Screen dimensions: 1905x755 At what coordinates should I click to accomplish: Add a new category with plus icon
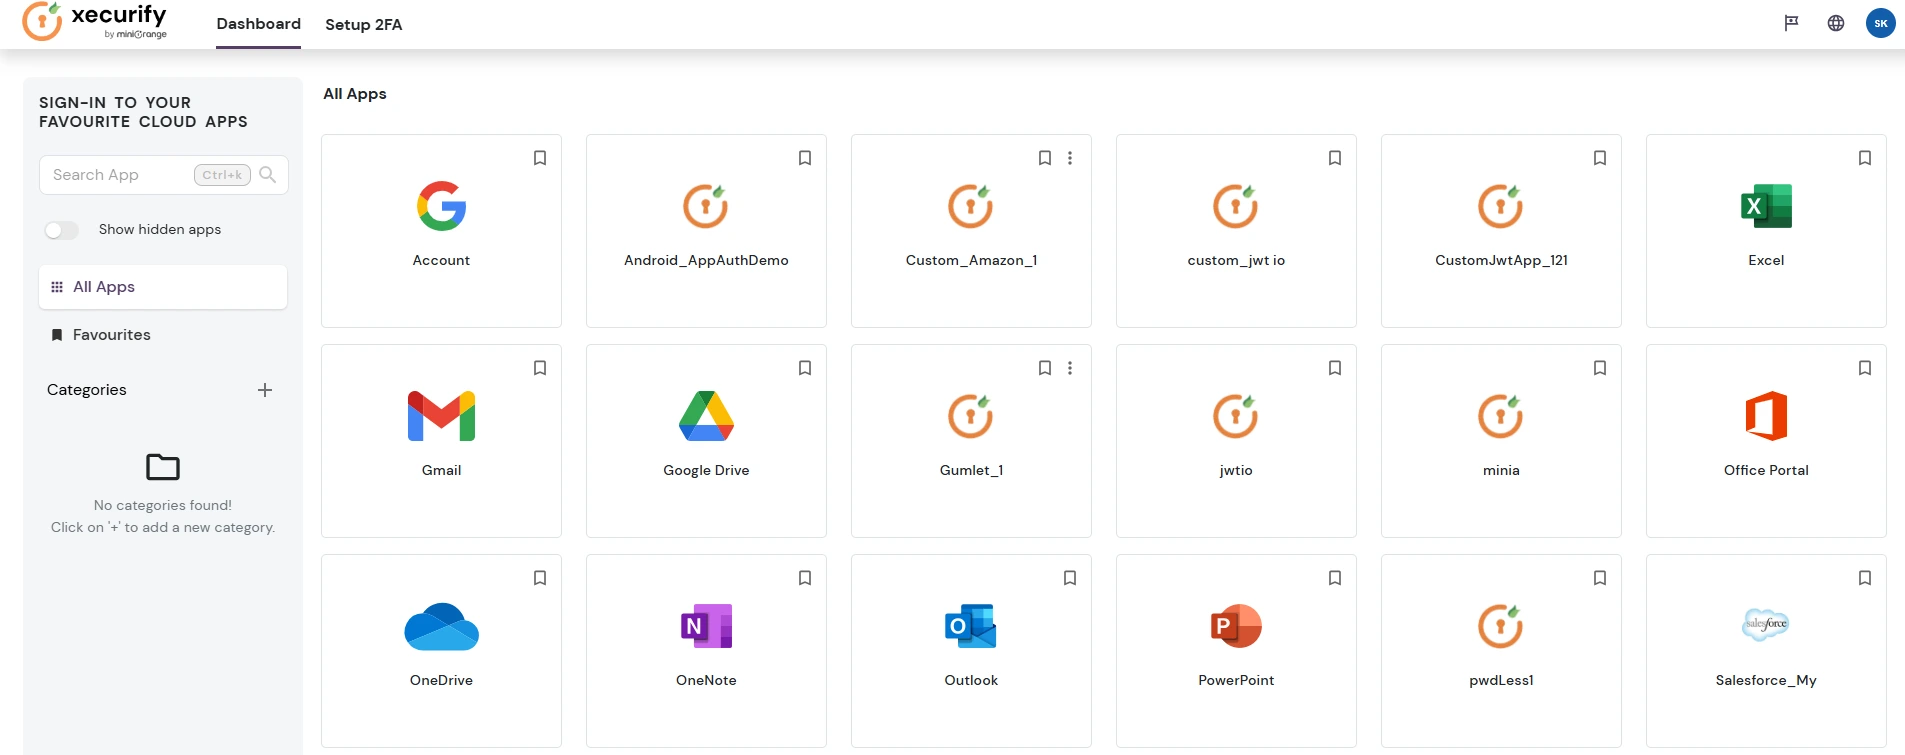coord(265,390)
